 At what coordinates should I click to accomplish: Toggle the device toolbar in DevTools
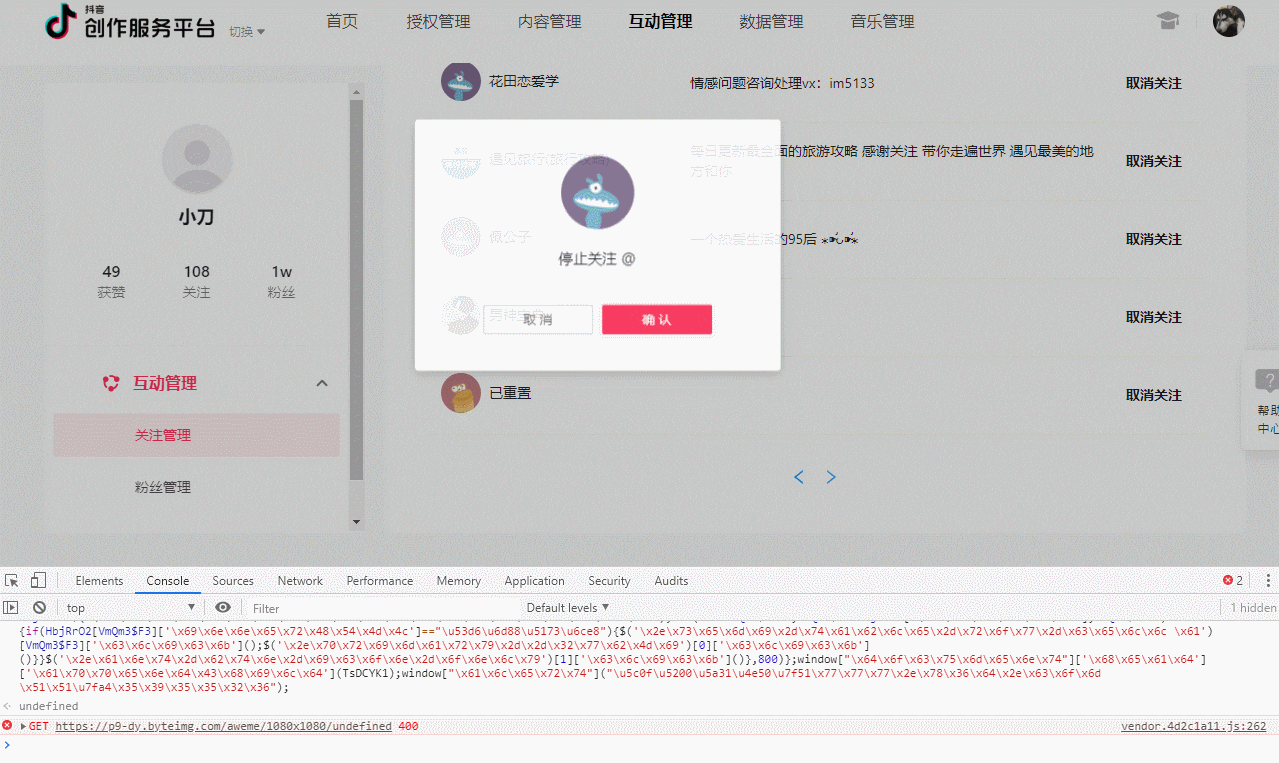pyautogui.click(x=38, y=580)
